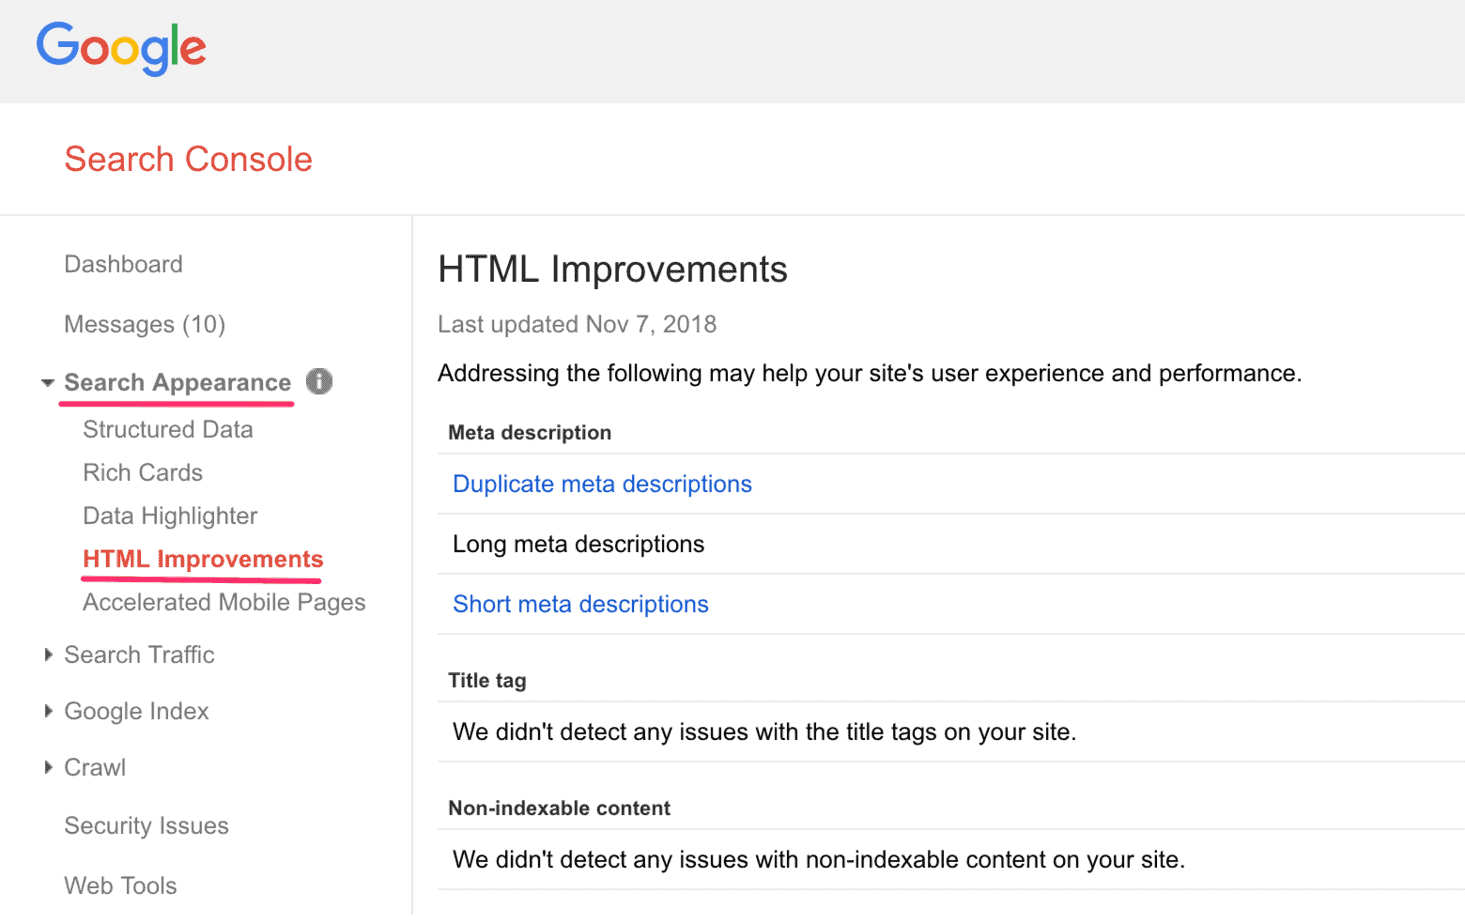Go to the Dashboard

(123, 264)
